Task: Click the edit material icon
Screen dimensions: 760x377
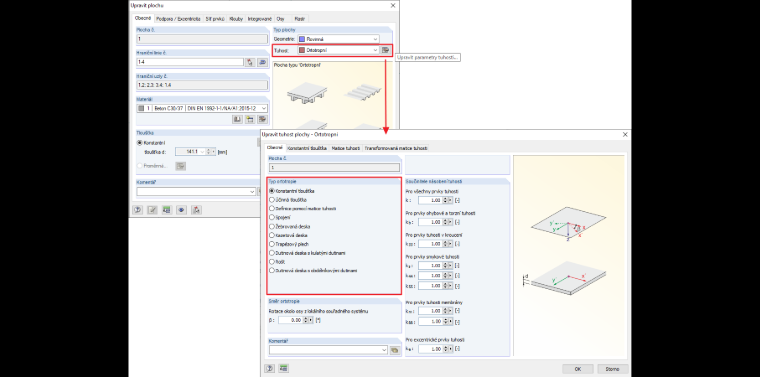Action: 262,119
